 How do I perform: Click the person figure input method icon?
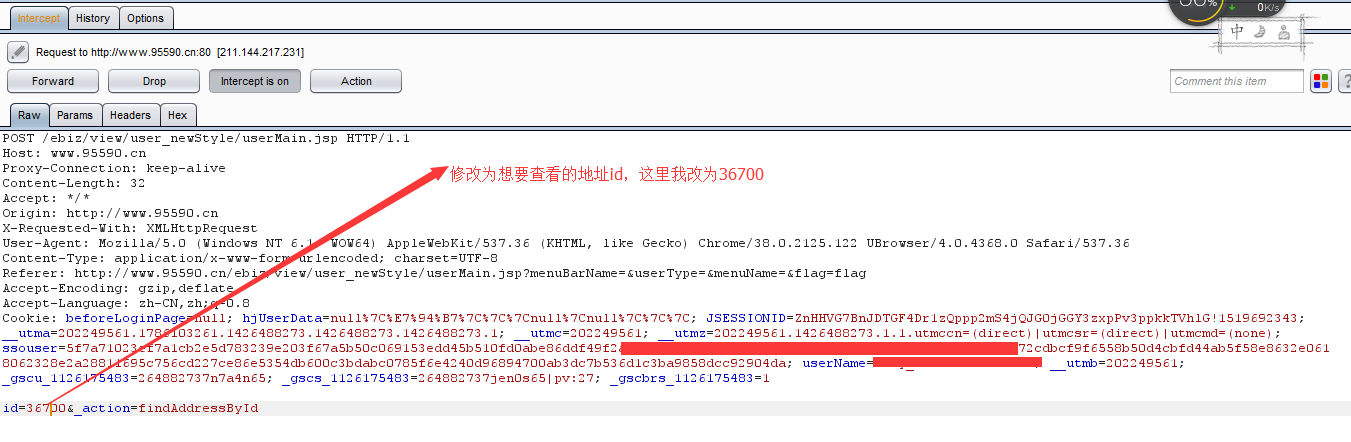(x=1284, y=31)
